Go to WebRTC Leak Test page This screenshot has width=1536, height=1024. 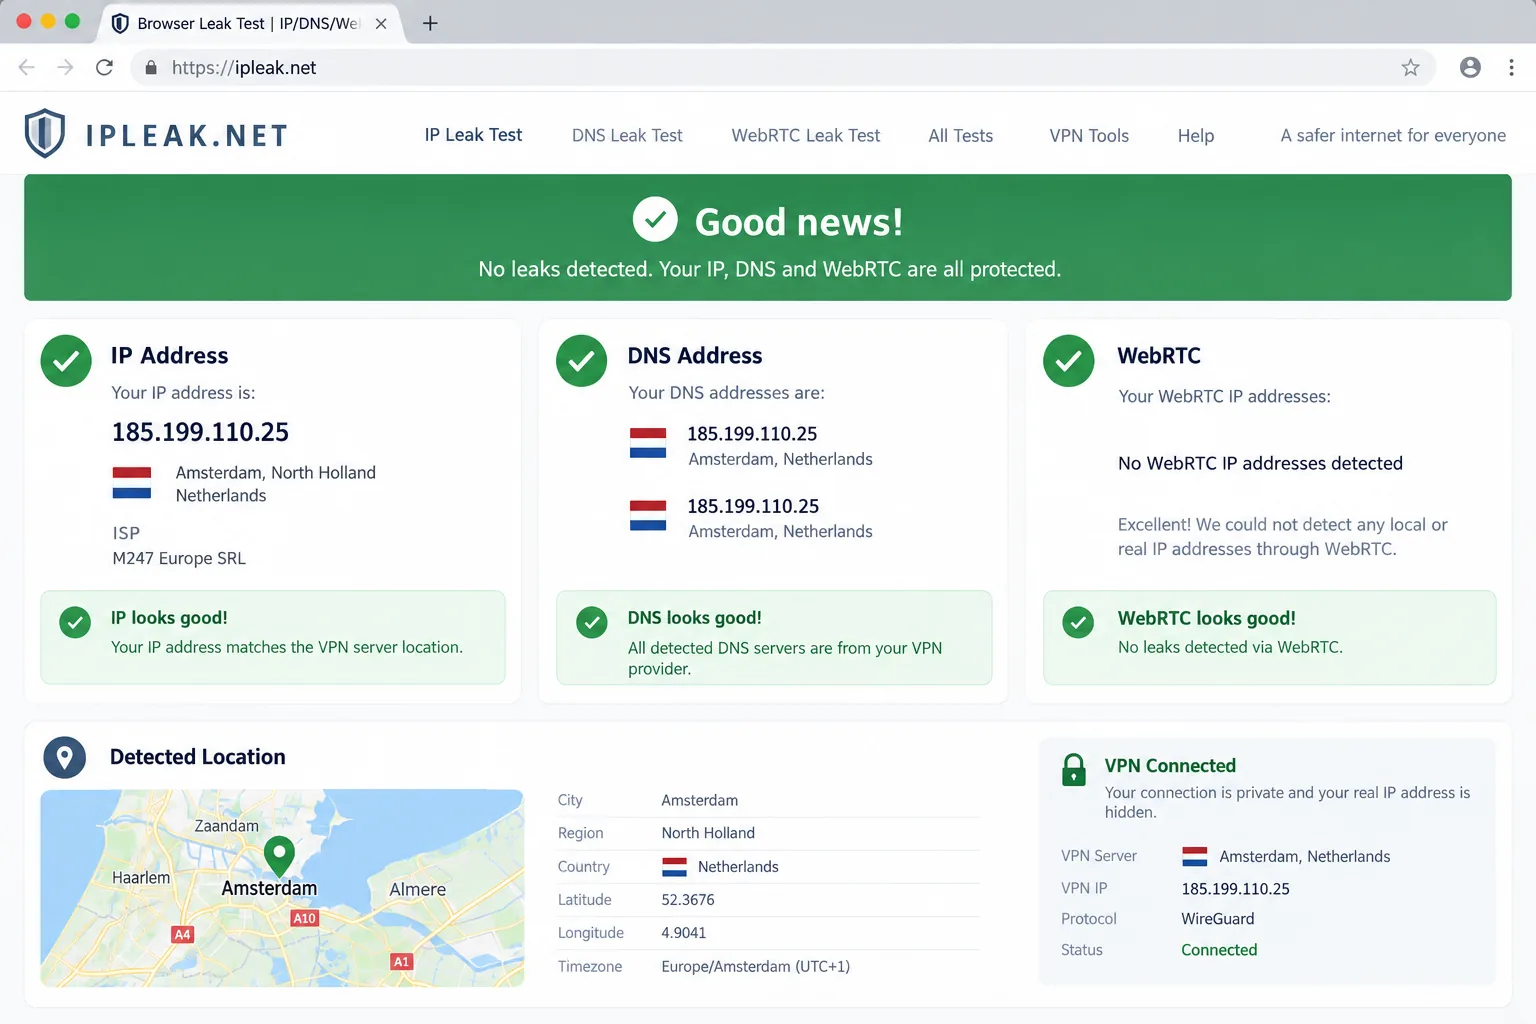coord(806,135)
